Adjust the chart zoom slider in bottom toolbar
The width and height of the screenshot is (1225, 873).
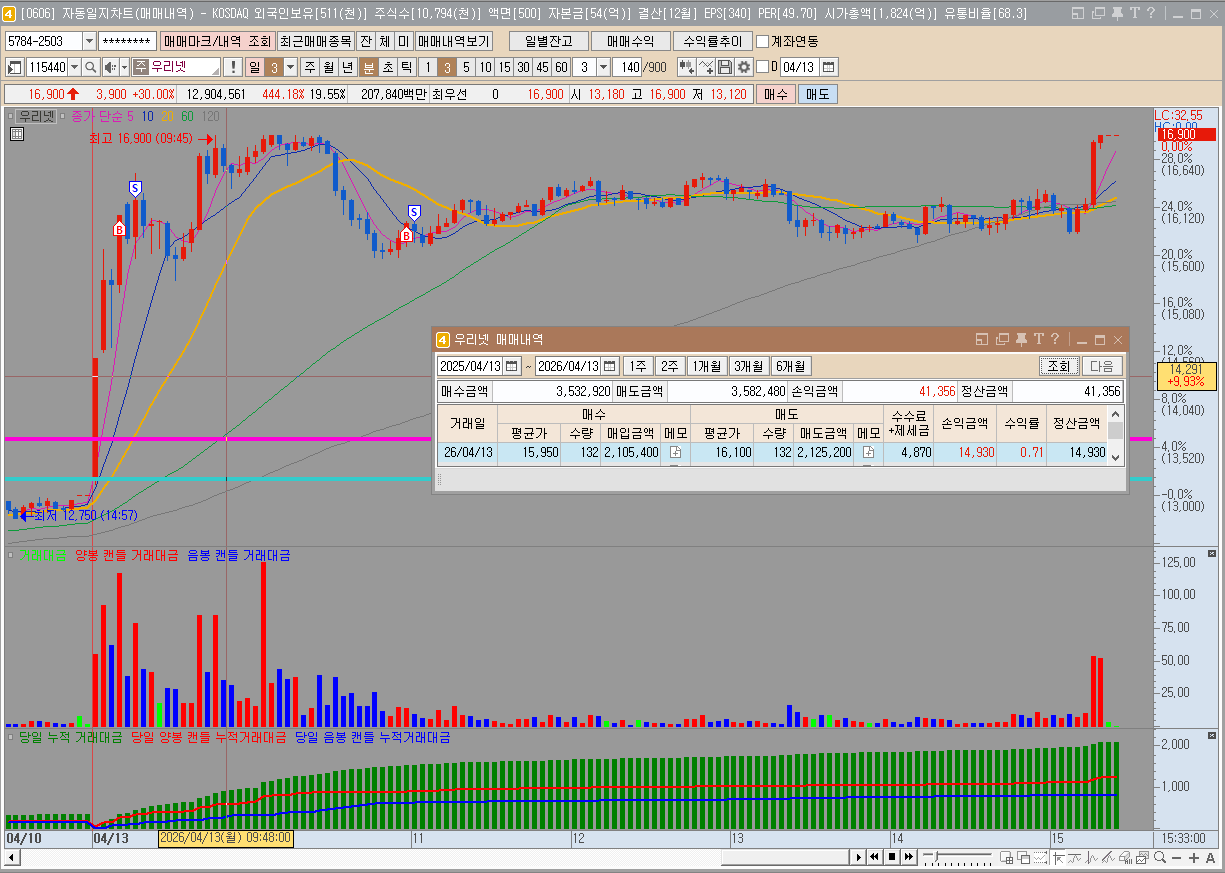(x=935, y=856)
